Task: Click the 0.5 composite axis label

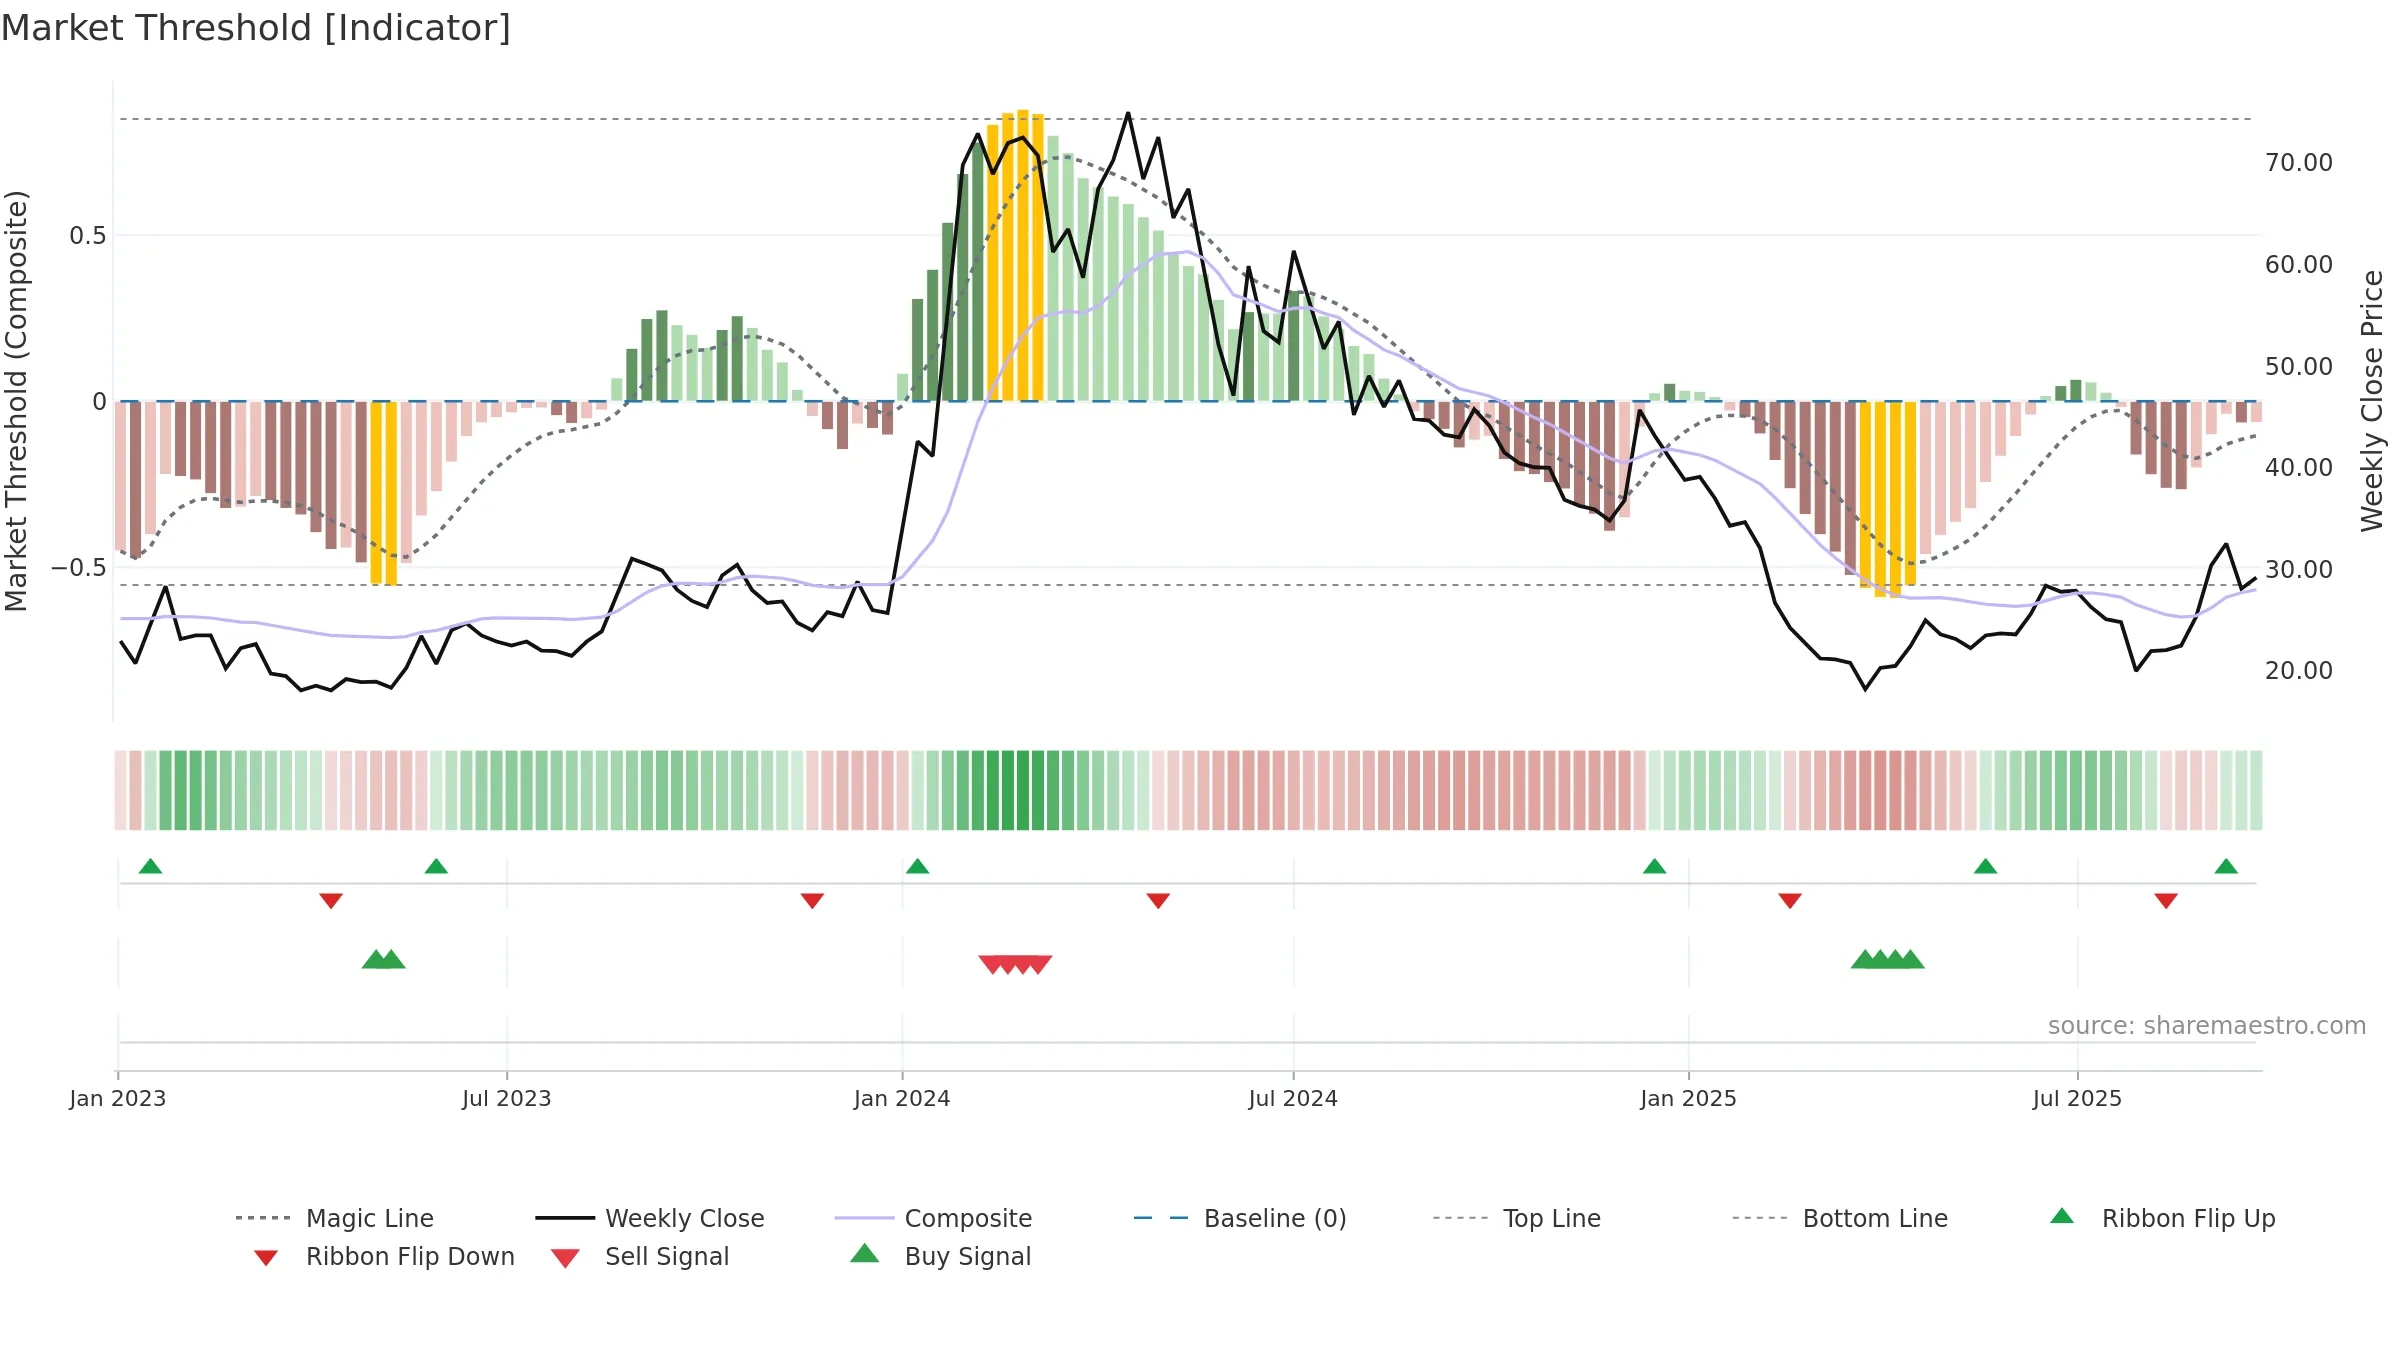Action: click(x=88, y=235)
